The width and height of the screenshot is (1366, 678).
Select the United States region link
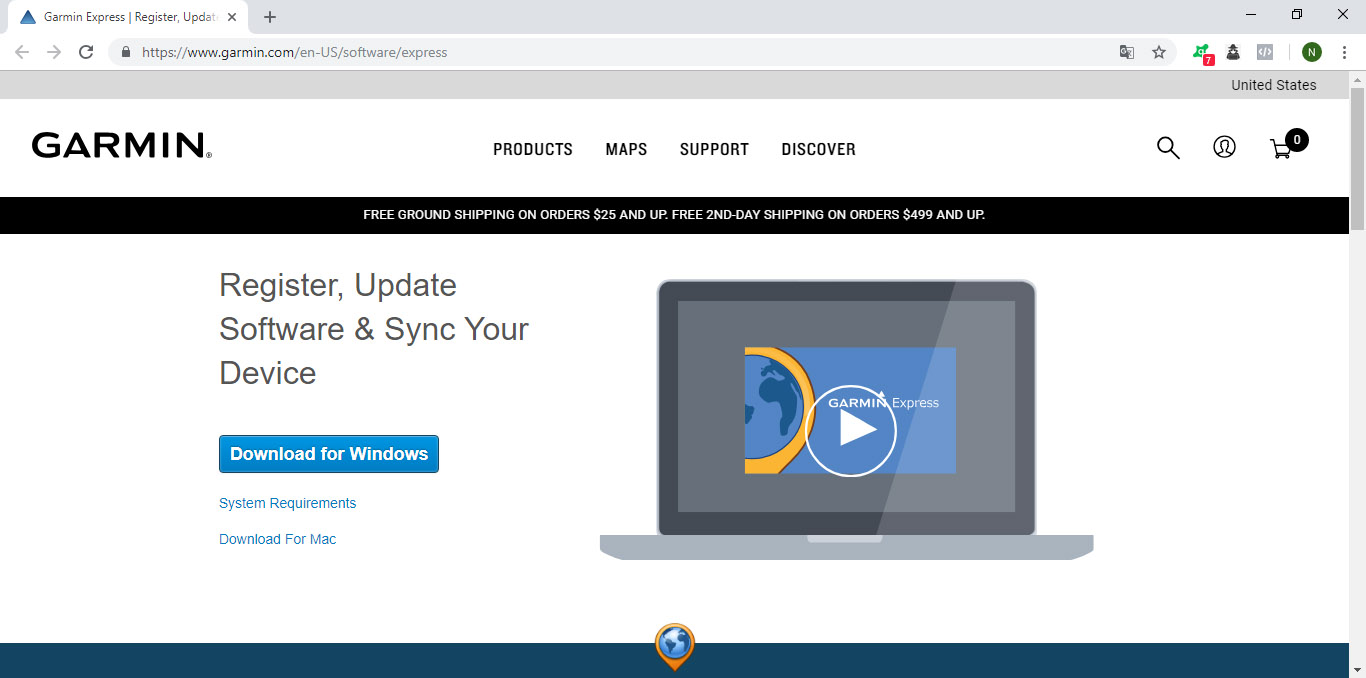1273,85
